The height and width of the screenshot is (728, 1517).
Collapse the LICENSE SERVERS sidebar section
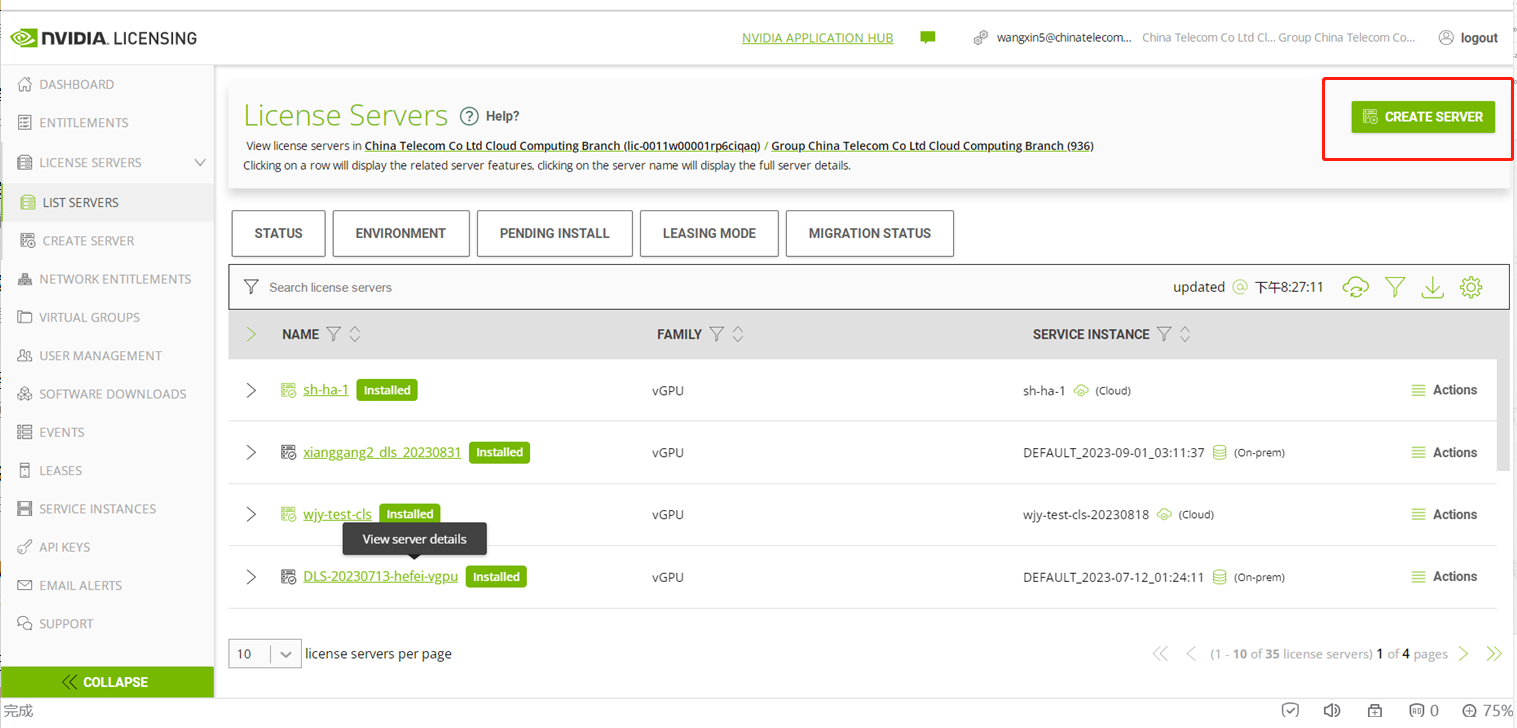pos(200,162)
